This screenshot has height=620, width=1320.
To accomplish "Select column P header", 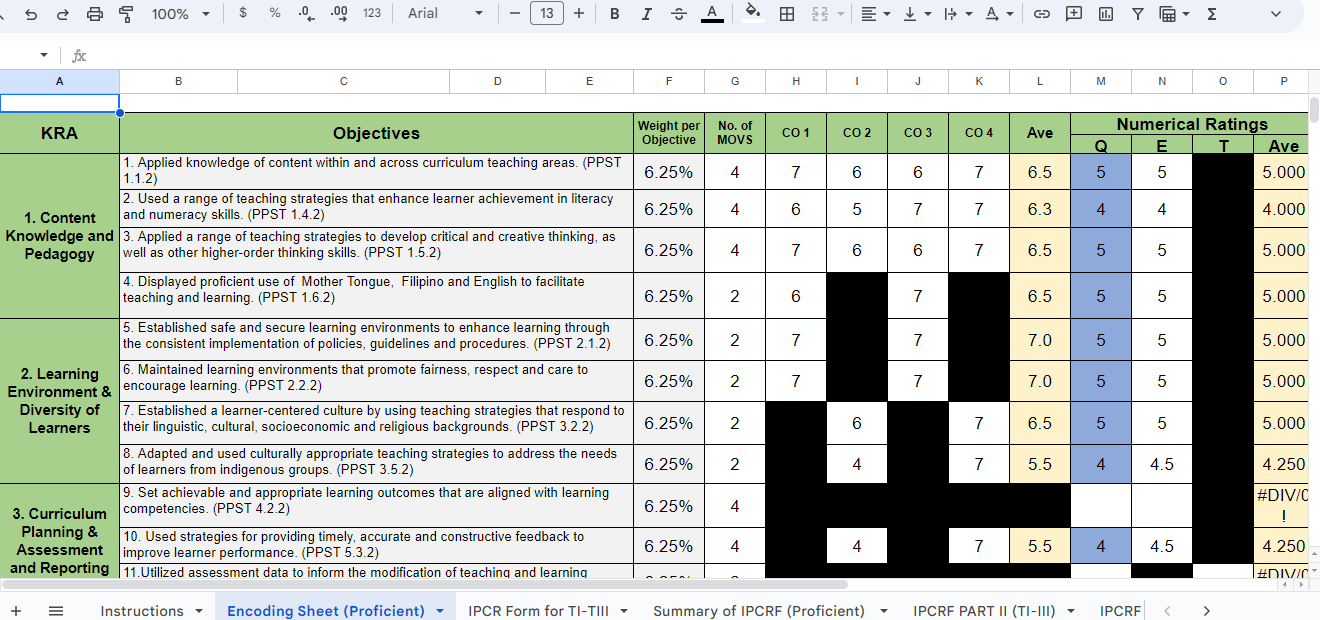I will click(1283, 81).
